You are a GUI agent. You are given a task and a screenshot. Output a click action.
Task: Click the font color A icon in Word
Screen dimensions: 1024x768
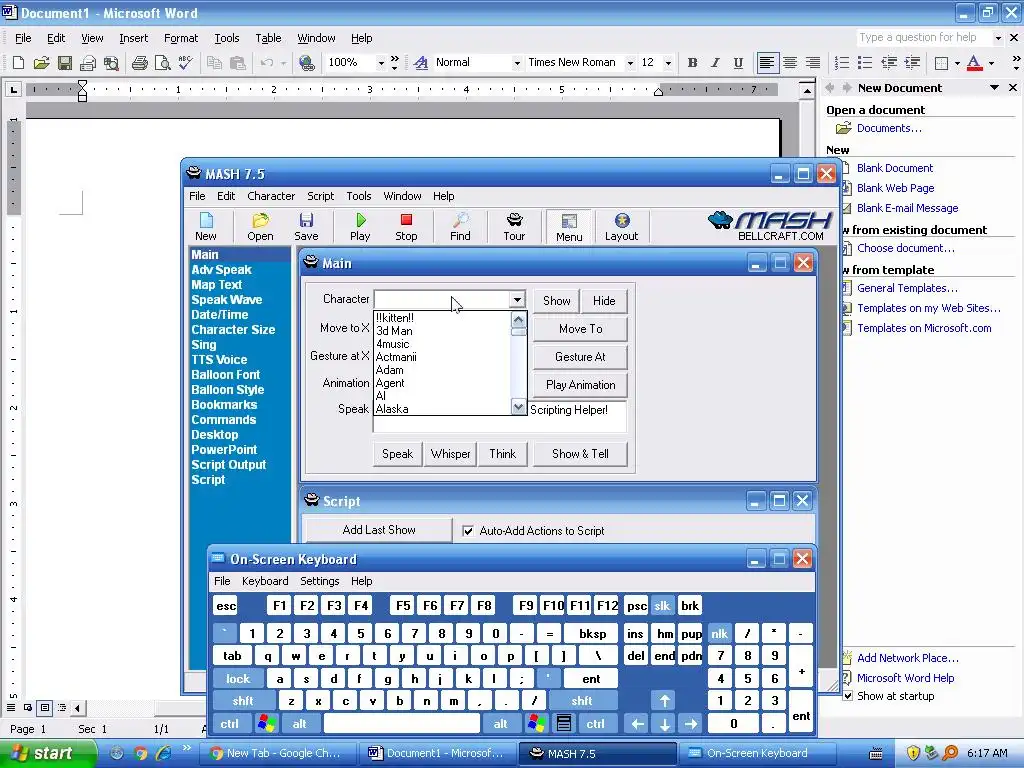click(974, 63)
